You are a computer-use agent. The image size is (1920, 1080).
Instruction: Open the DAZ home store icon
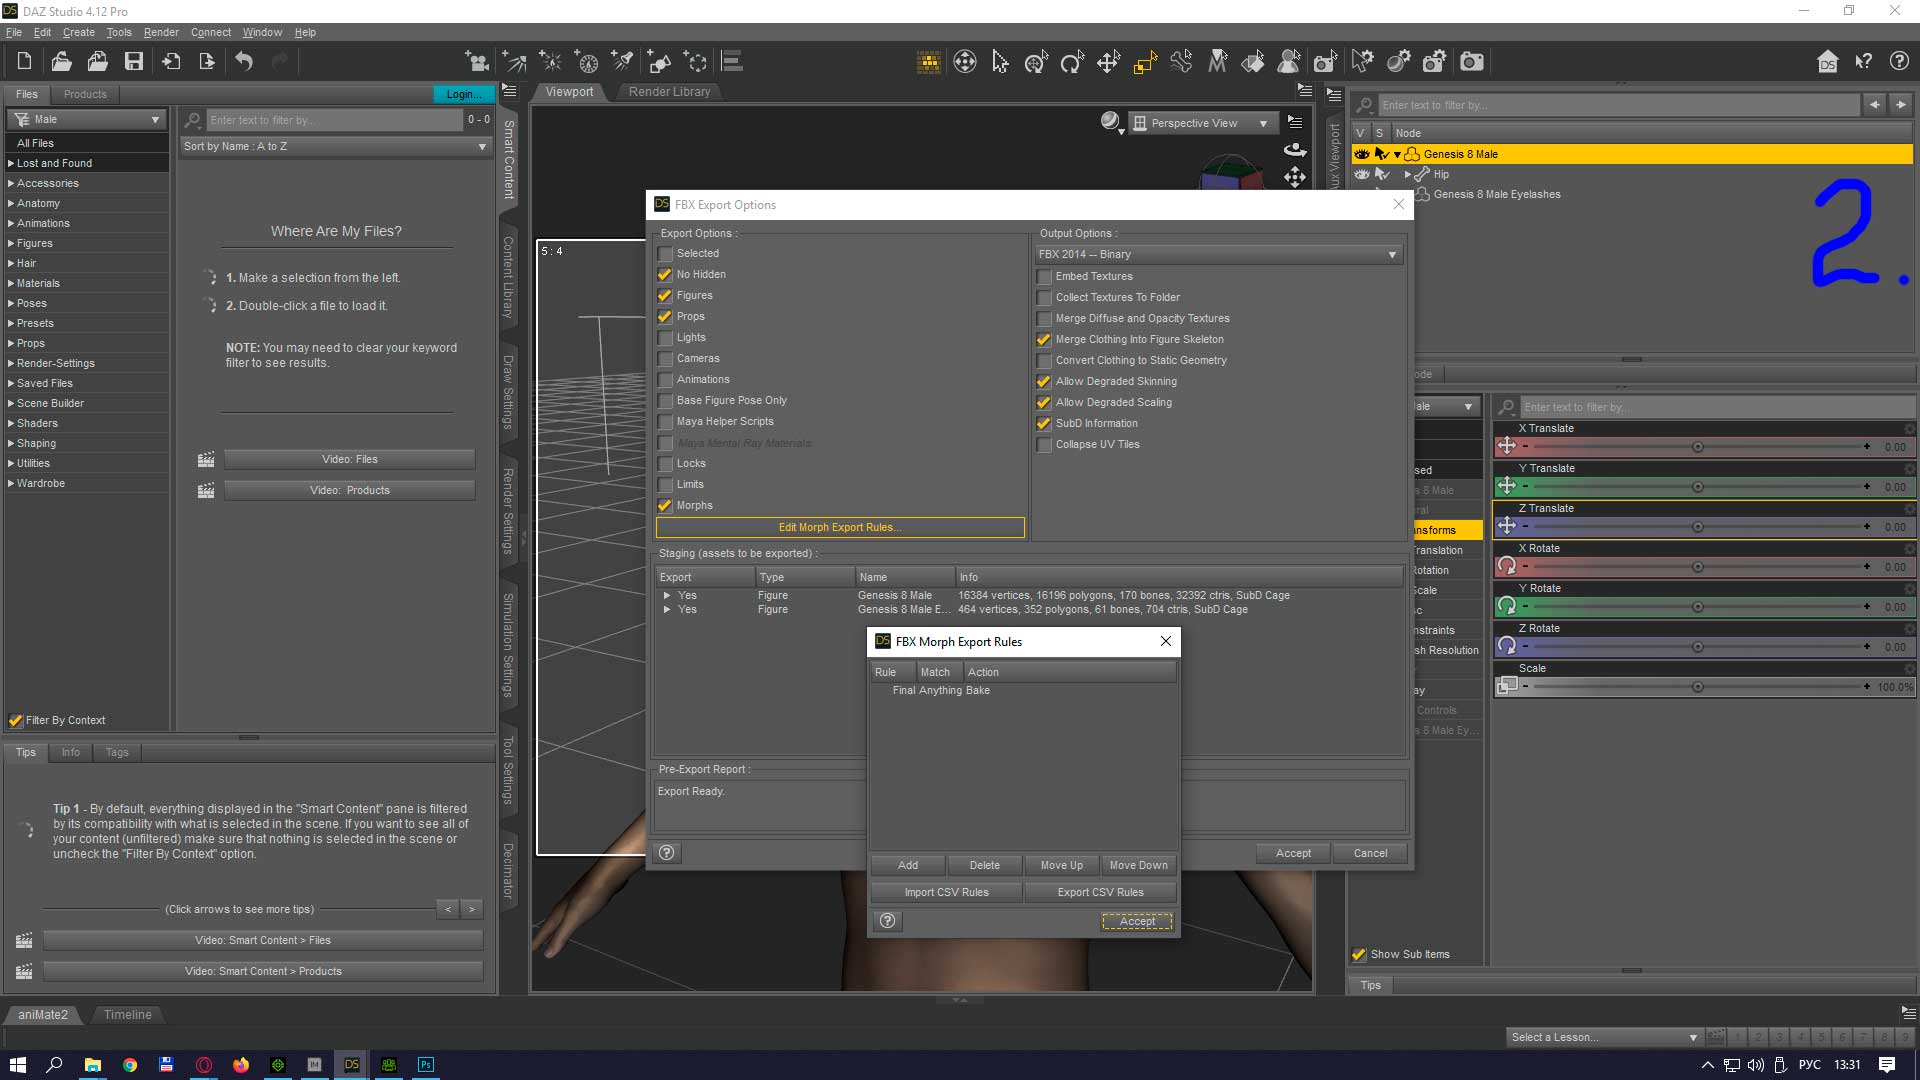(x=1827, y=62)
